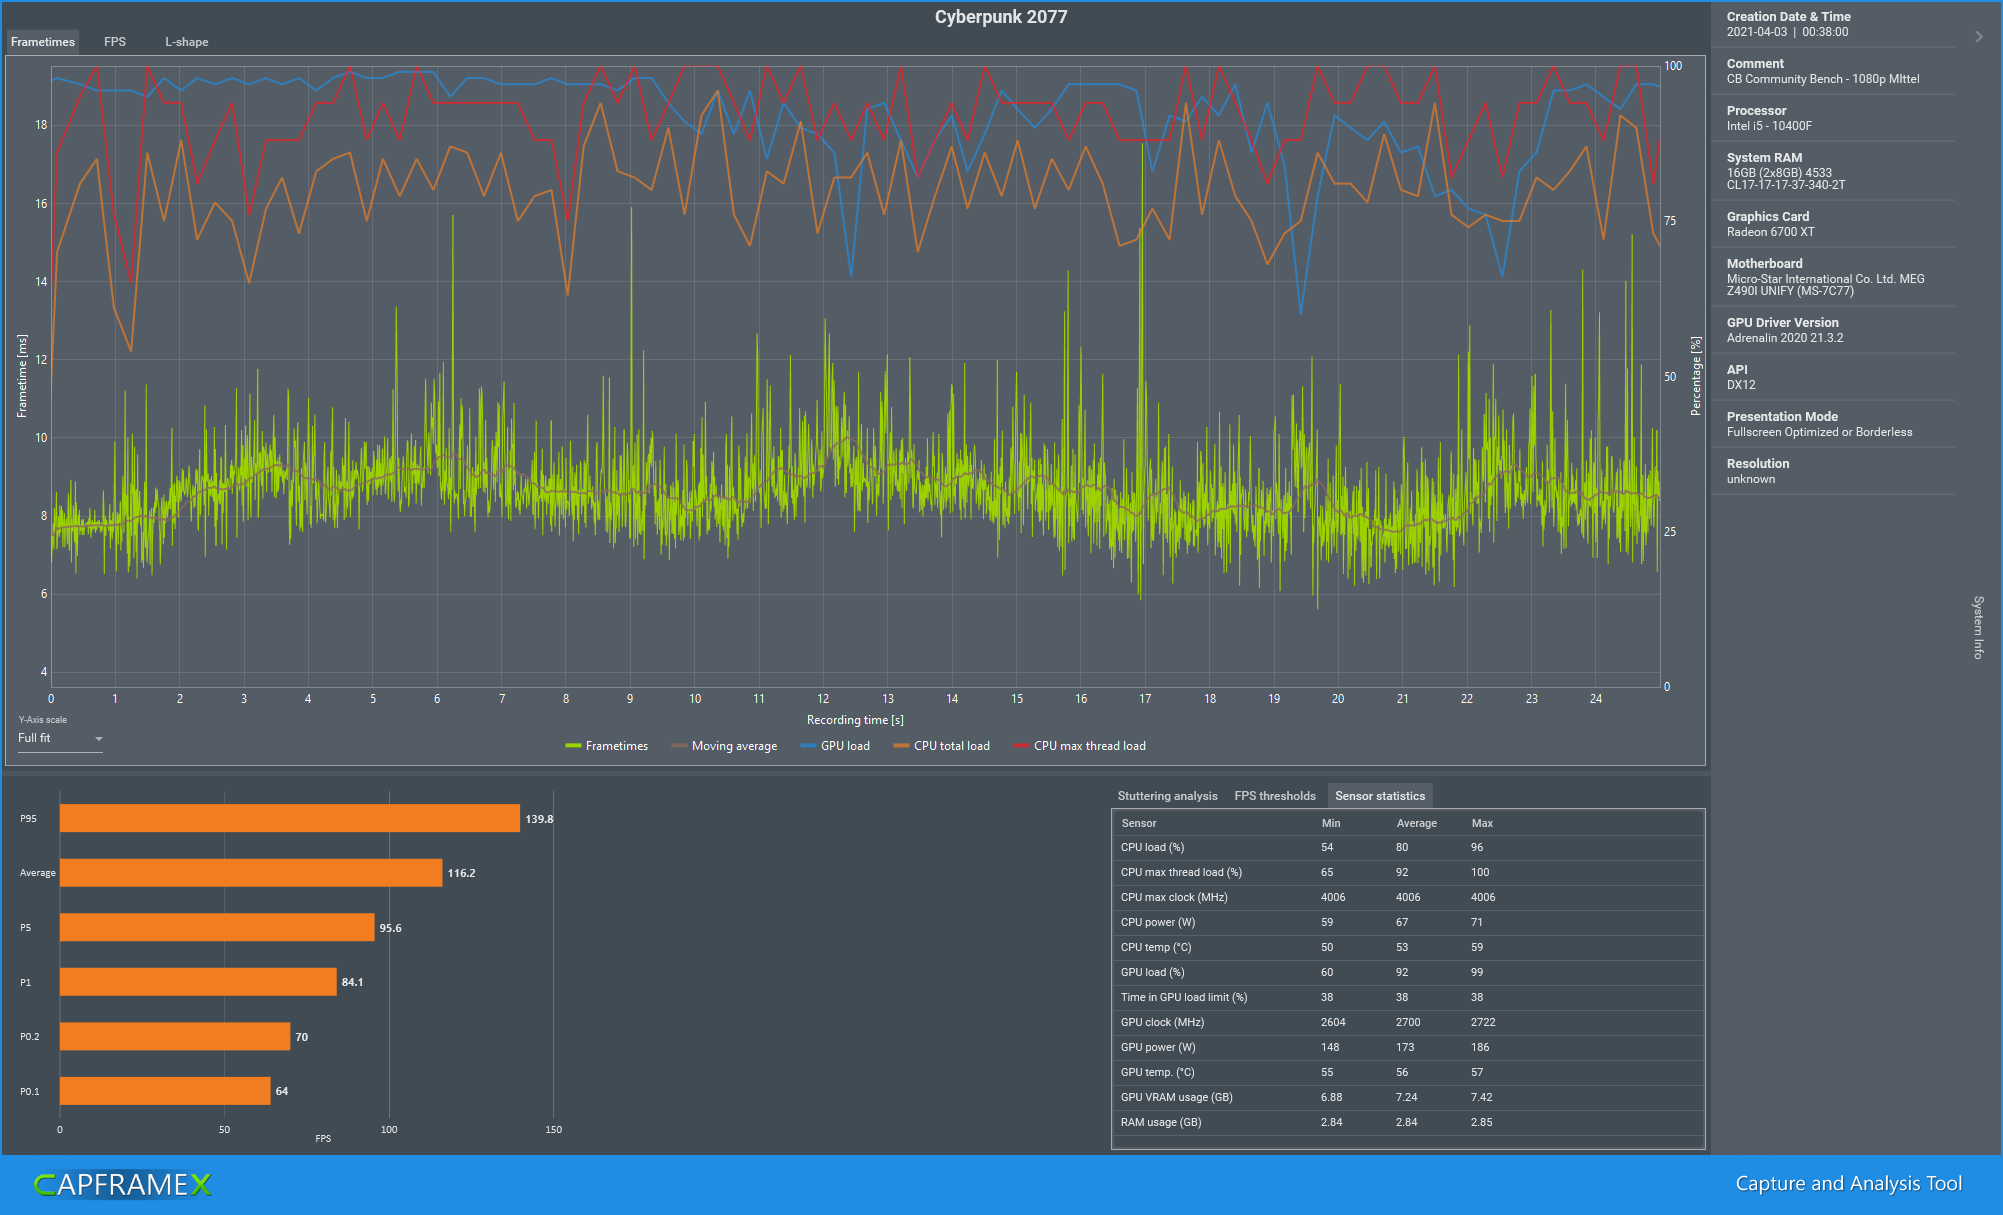Switch to the FPS tab

click(115, 42)
